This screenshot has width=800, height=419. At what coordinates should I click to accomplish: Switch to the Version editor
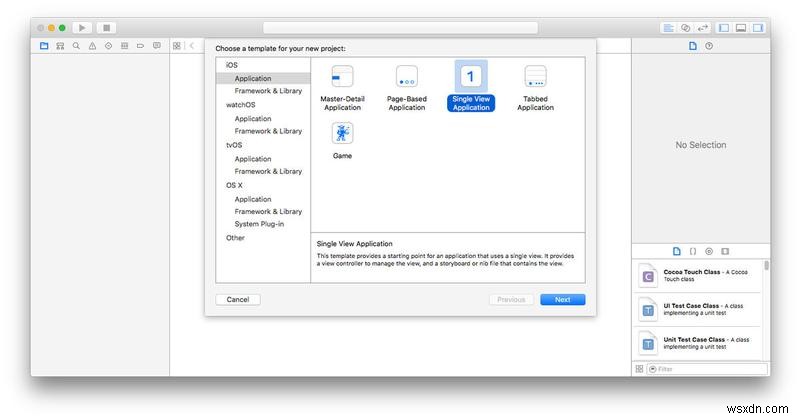(x=703, y=27)
